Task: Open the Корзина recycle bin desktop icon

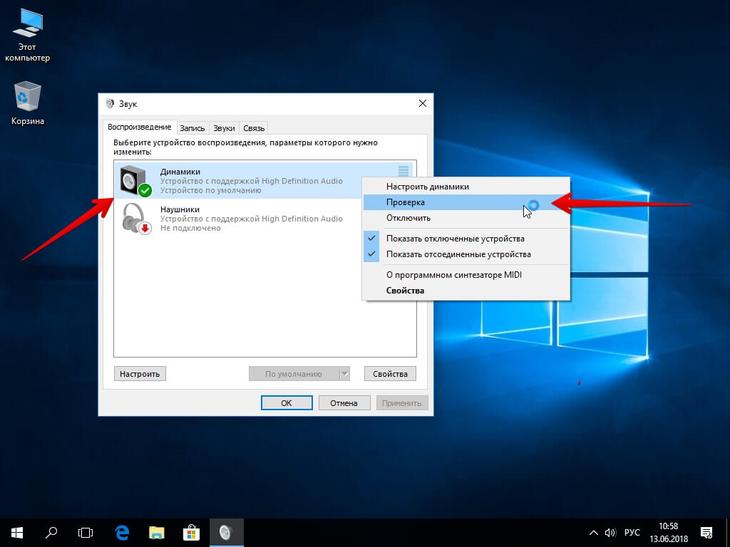Action: (x=27, y=103)
